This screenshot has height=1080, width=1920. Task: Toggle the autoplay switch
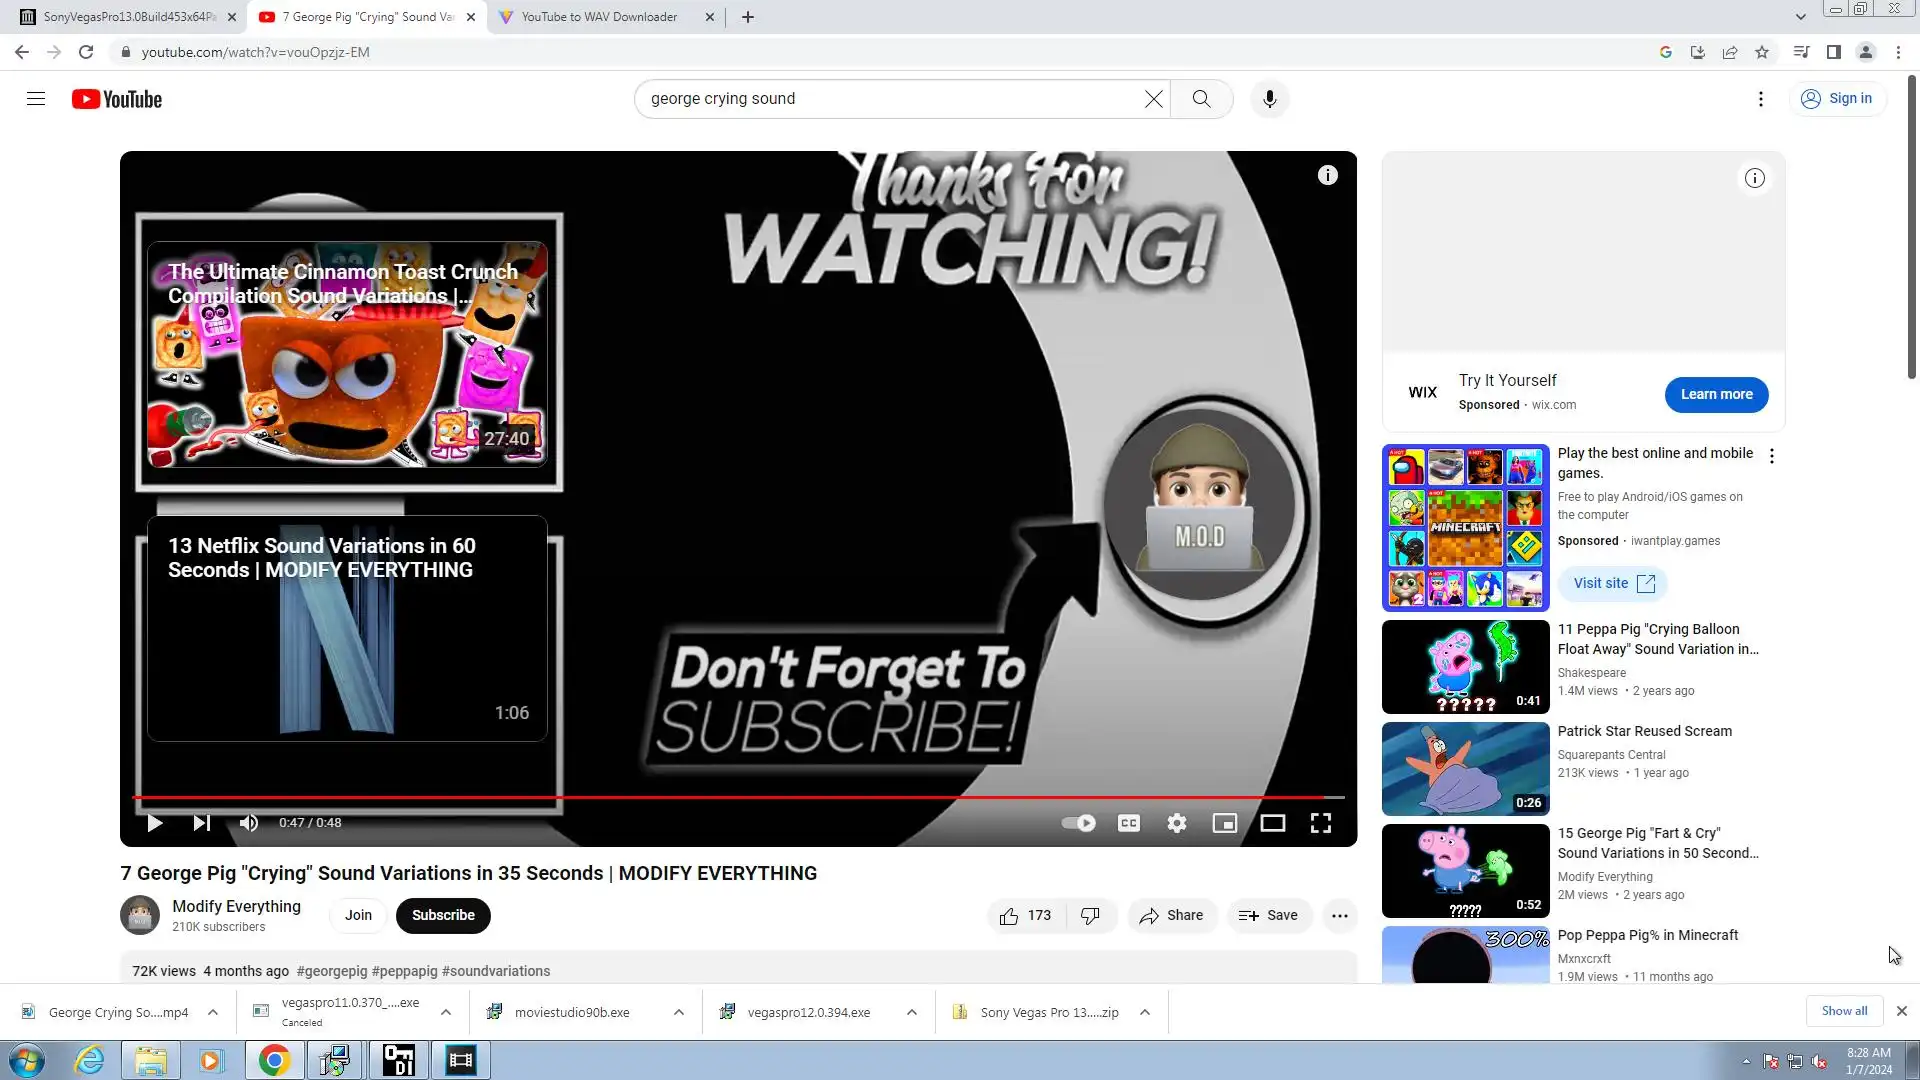click(x=1078, y=823)
